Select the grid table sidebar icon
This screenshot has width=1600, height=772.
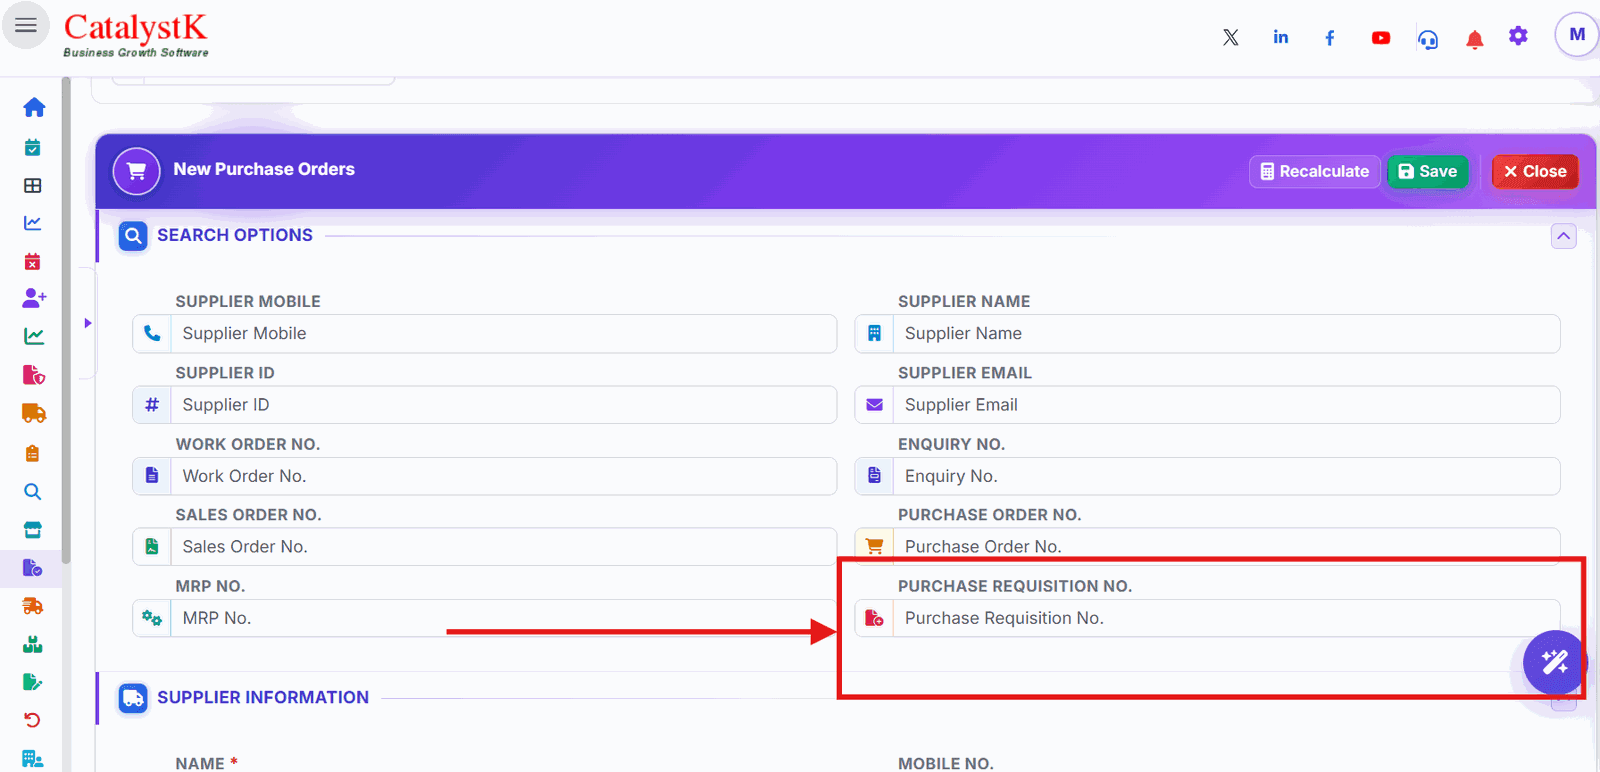pos(33,185)
